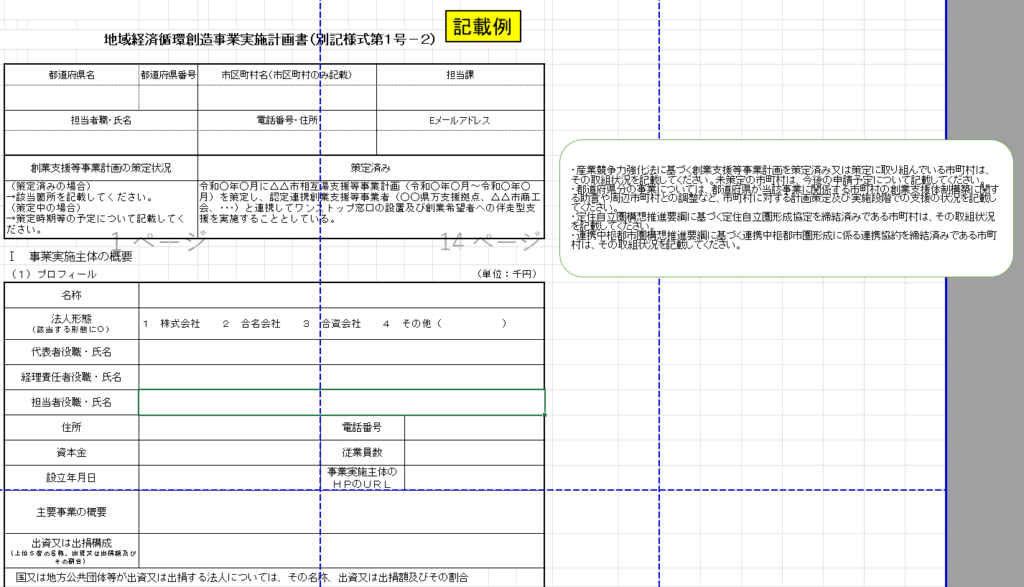This screenshot has height=587, width=1024.
Task: Click the input cell beside 従業員数
Action: pos(474,452)
